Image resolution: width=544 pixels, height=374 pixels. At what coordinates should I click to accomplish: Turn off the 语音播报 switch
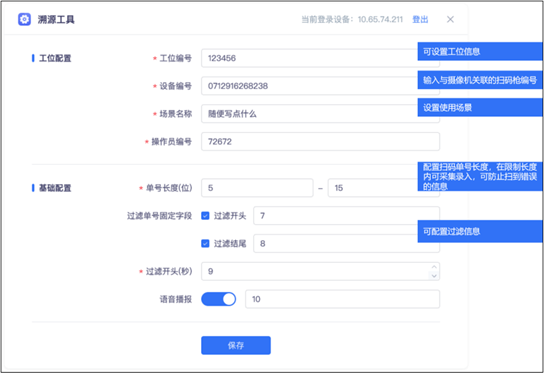coord(219,299)
